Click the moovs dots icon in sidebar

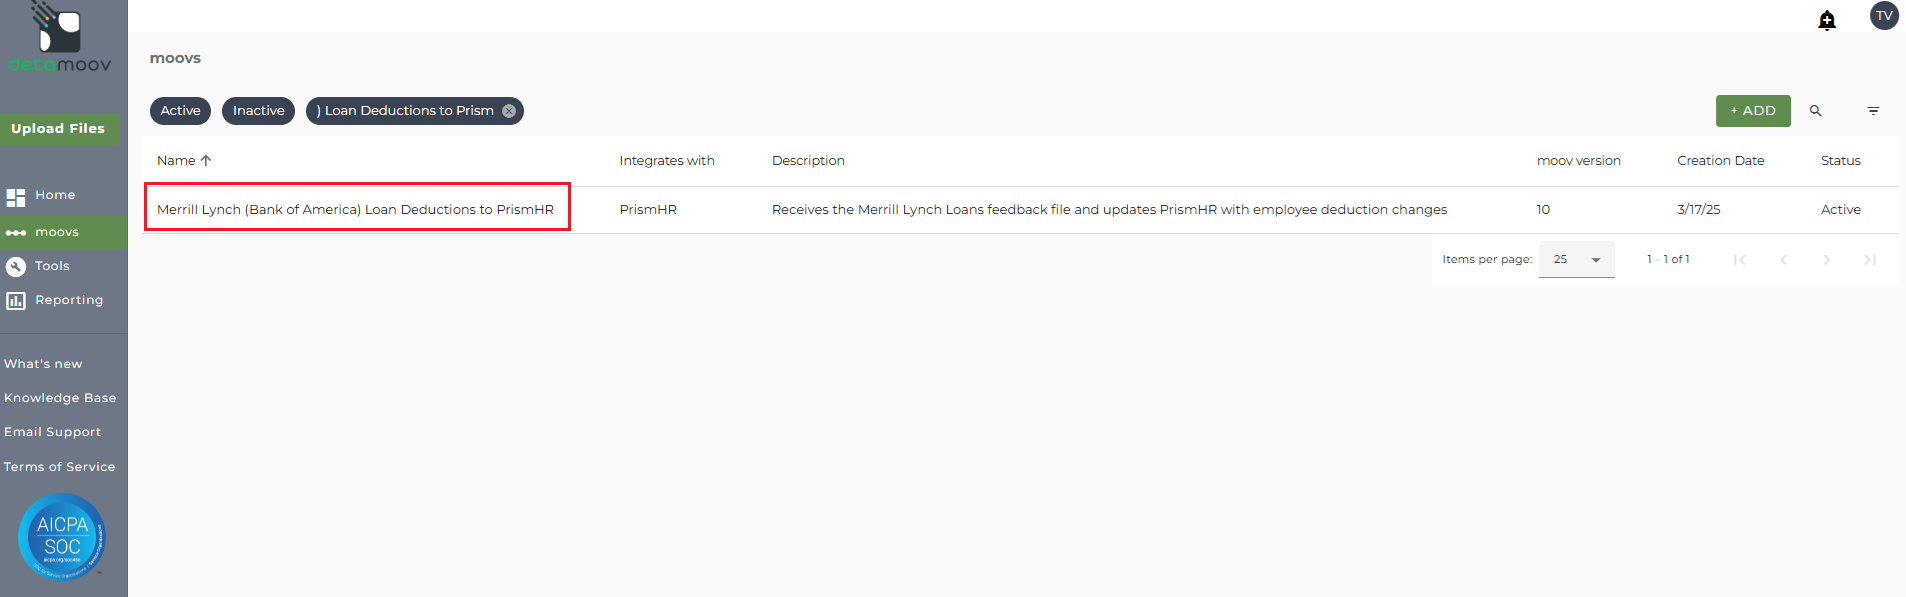point(16,233)
